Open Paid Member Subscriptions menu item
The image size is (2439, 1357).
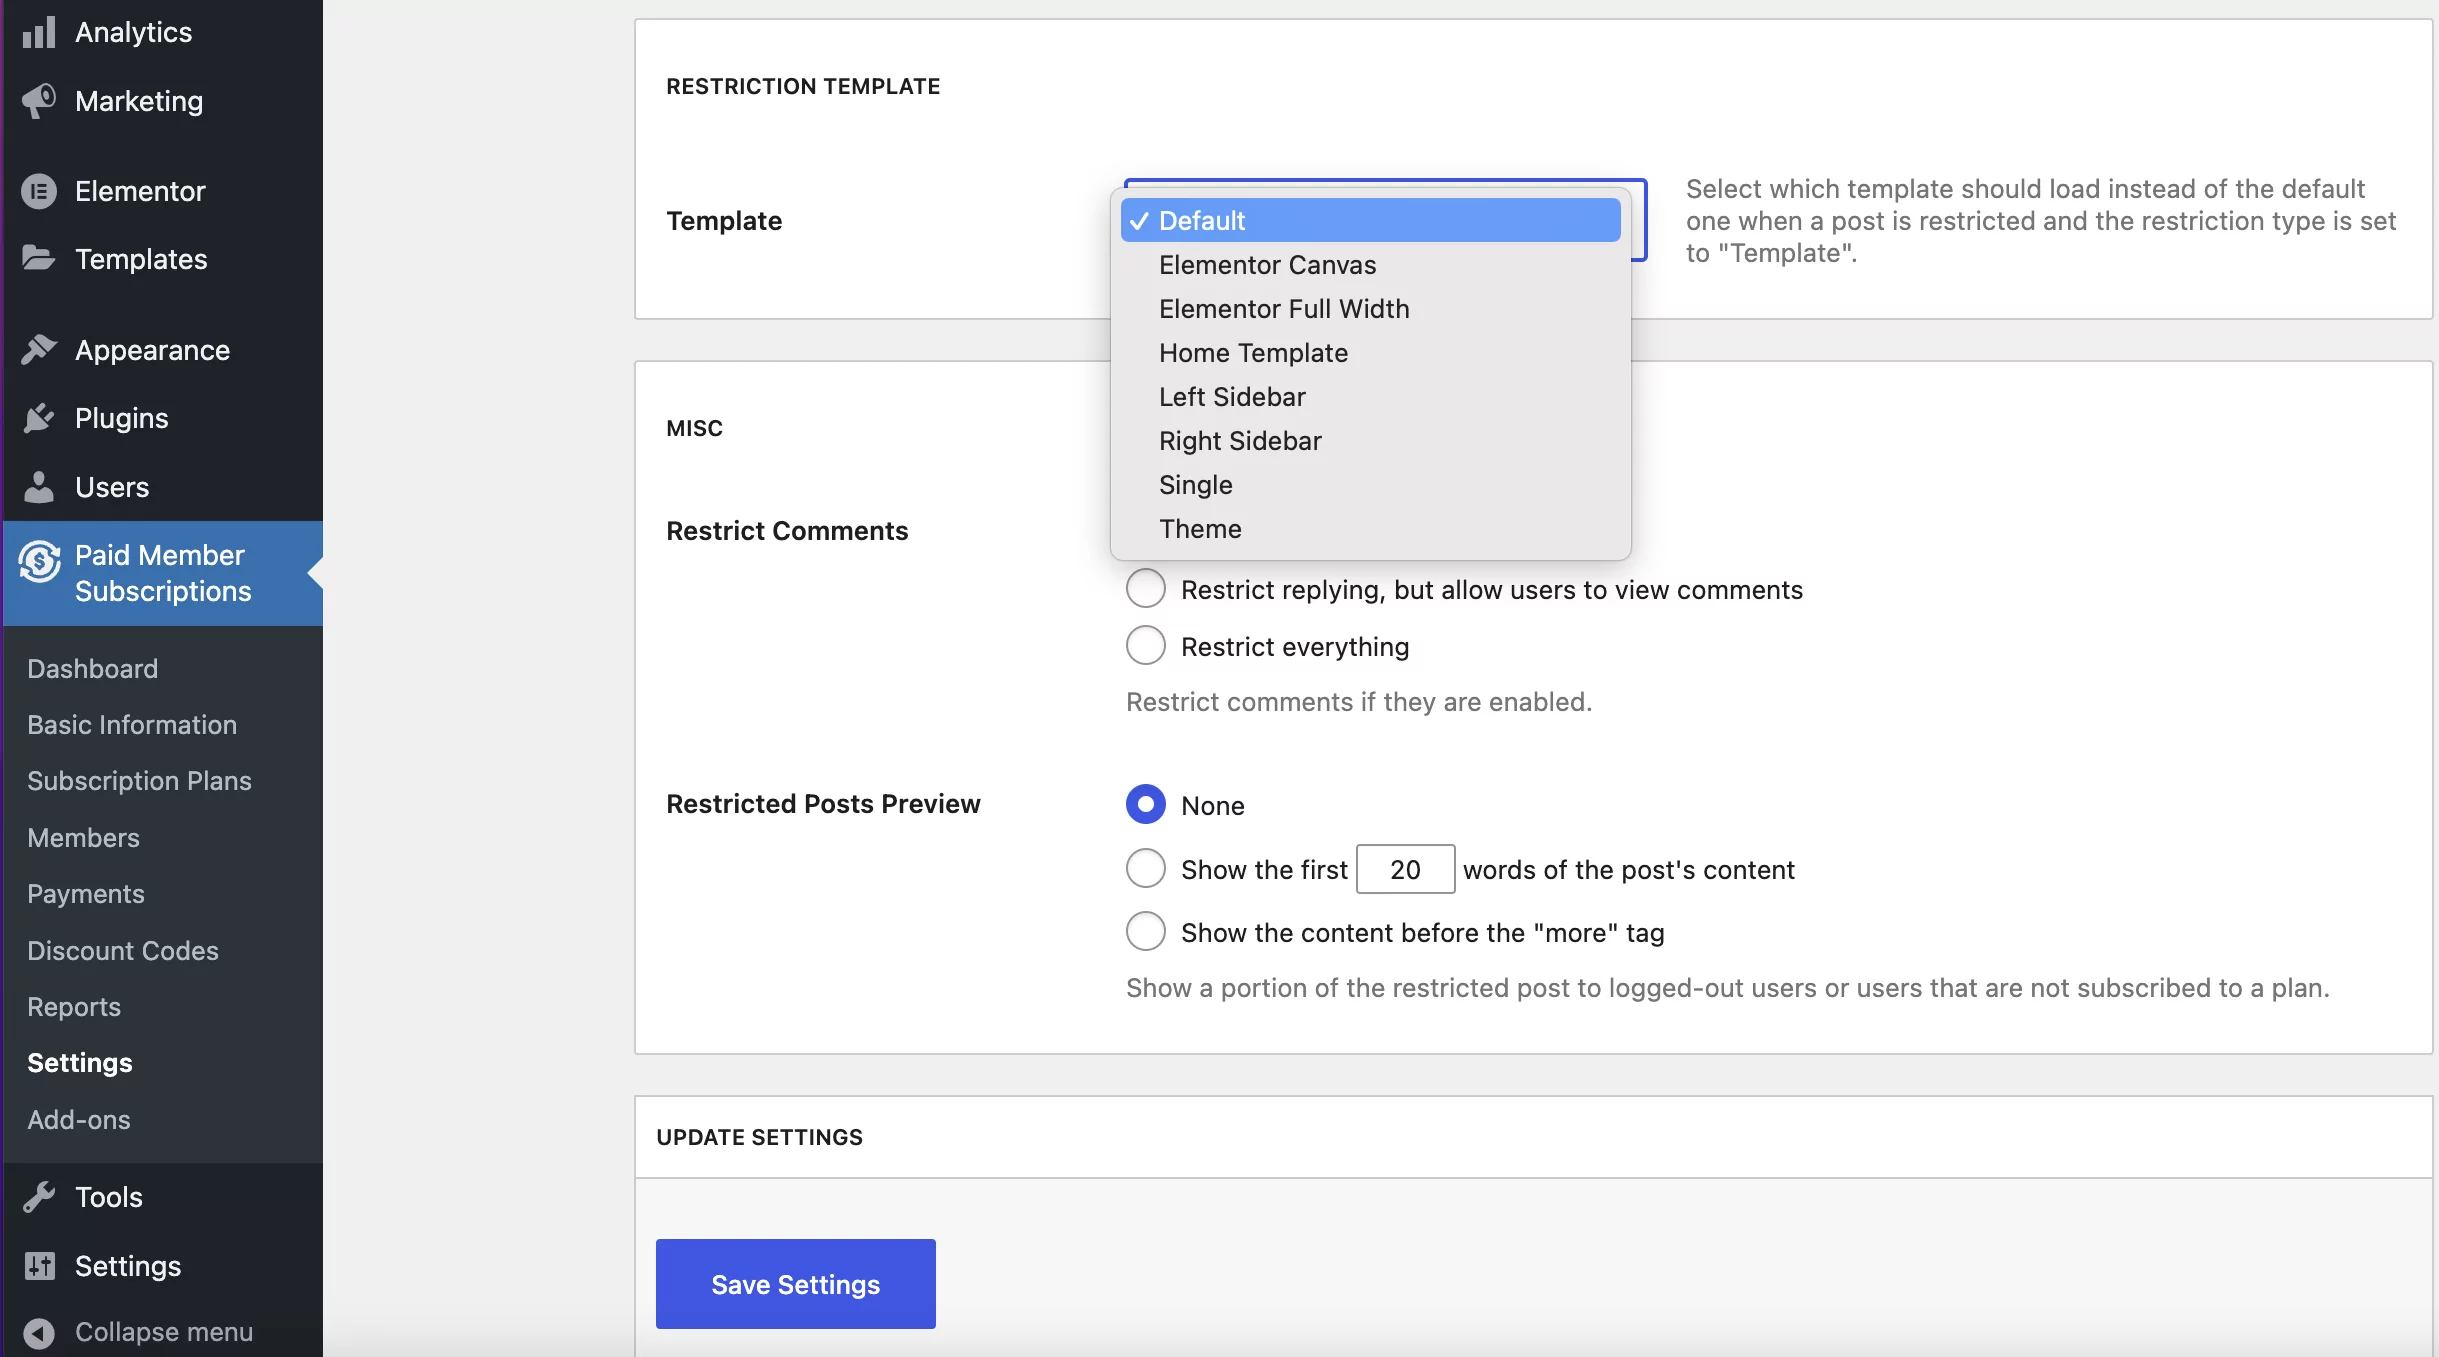point(163,573)
